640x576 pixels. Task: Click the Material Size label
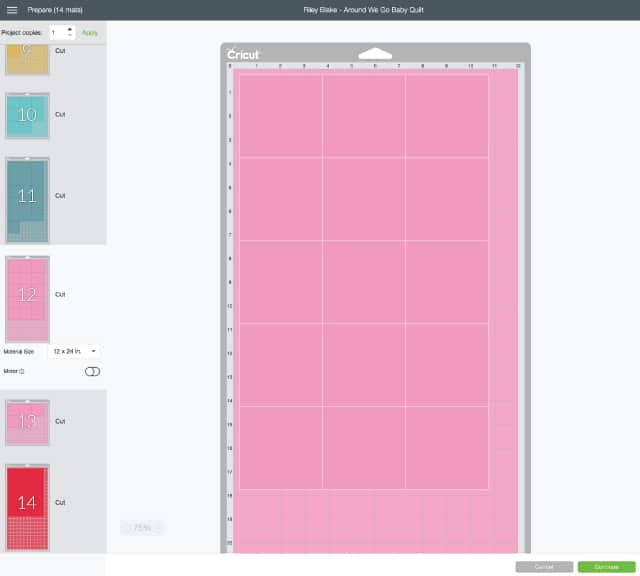(19, 351)
